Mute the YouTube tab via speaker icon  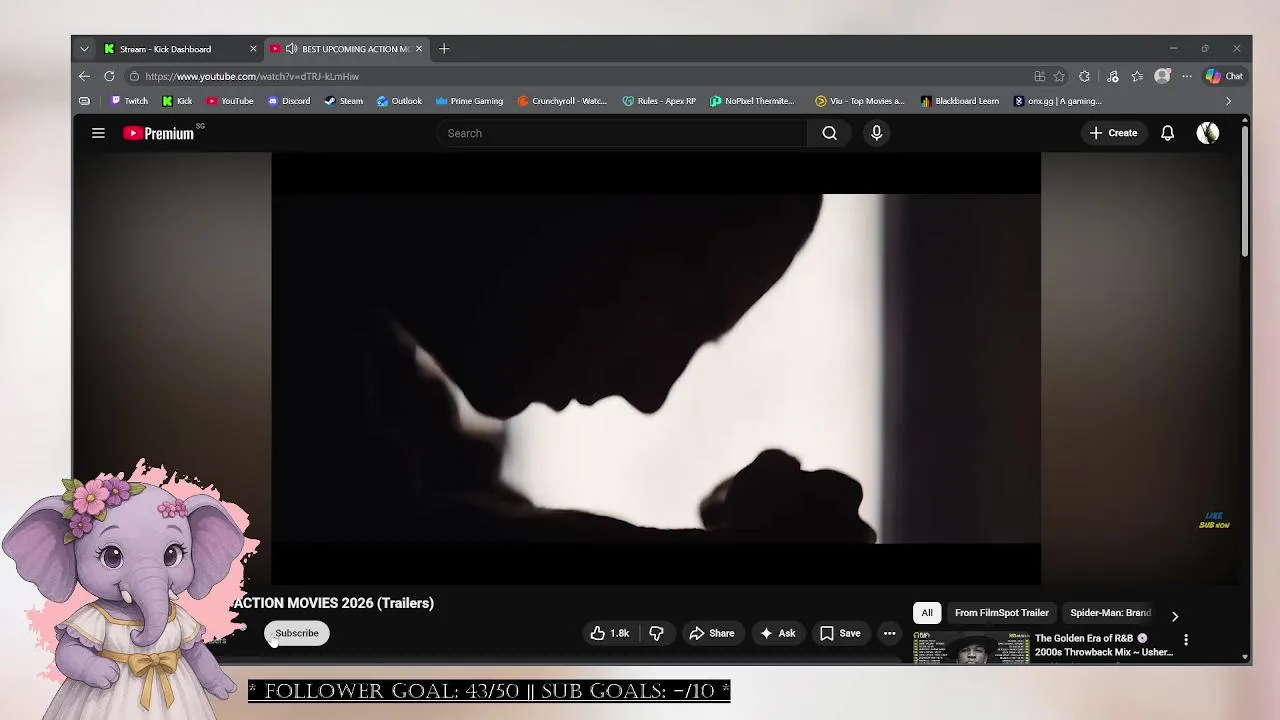291,49
